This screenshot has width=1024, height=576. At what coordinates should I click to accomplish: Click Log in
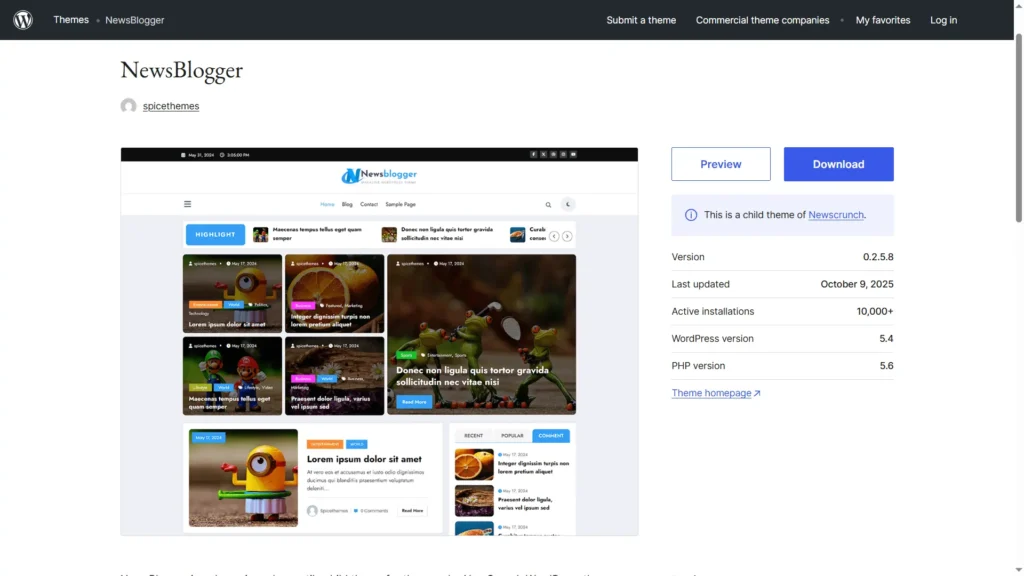tap(943, 20)
